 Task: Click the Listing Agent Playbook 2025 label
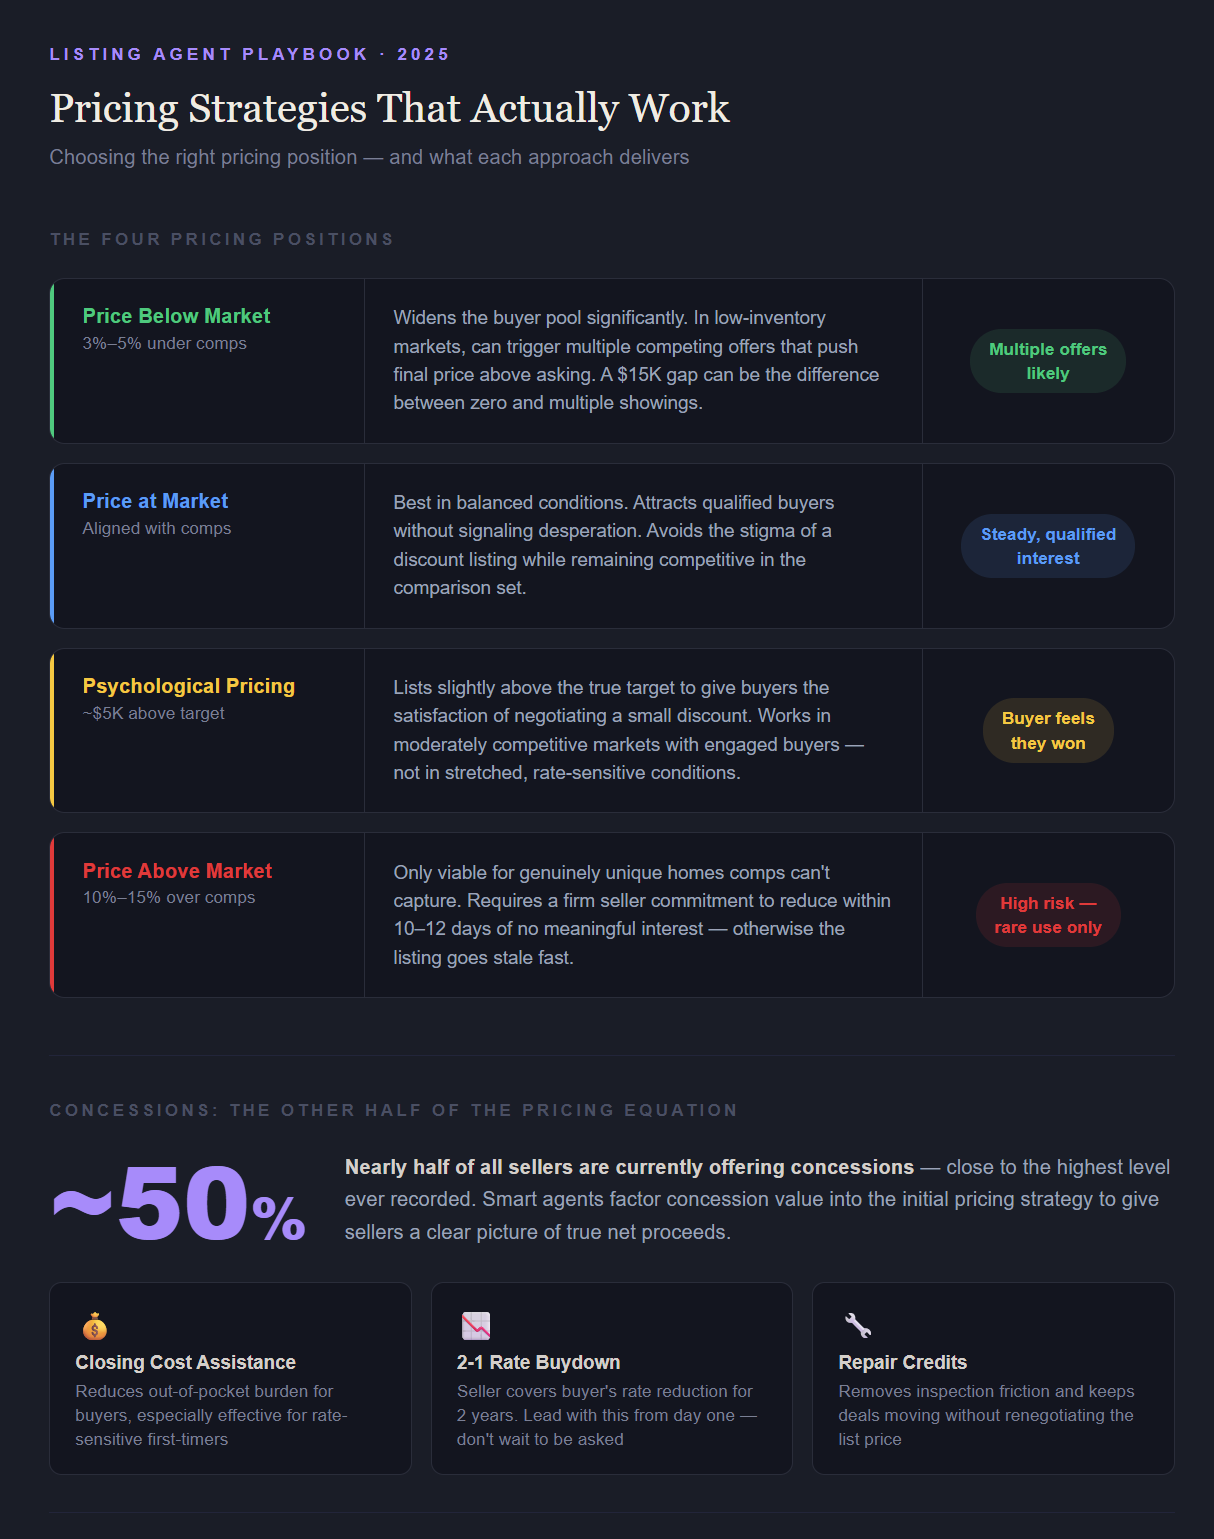pyautogui.click(x=249, y=54)
